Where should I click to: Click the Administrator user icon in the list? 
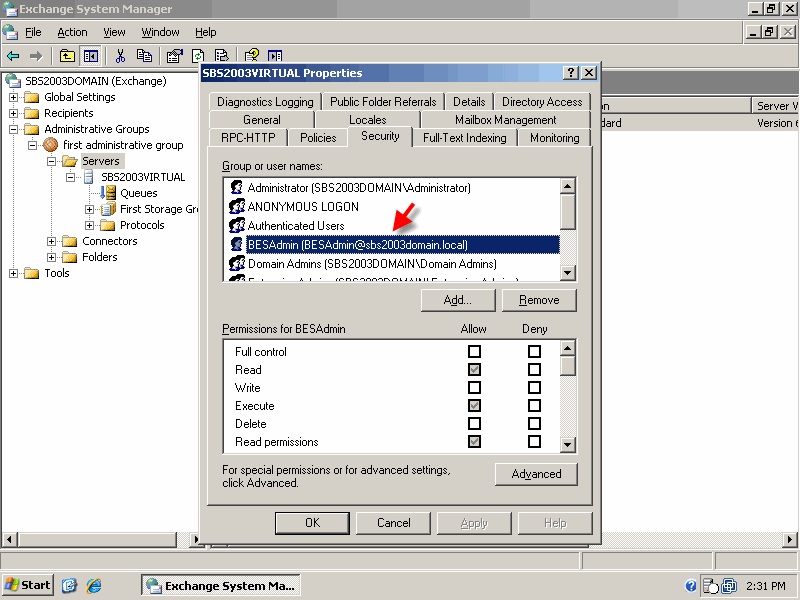[x=237, y=187]
